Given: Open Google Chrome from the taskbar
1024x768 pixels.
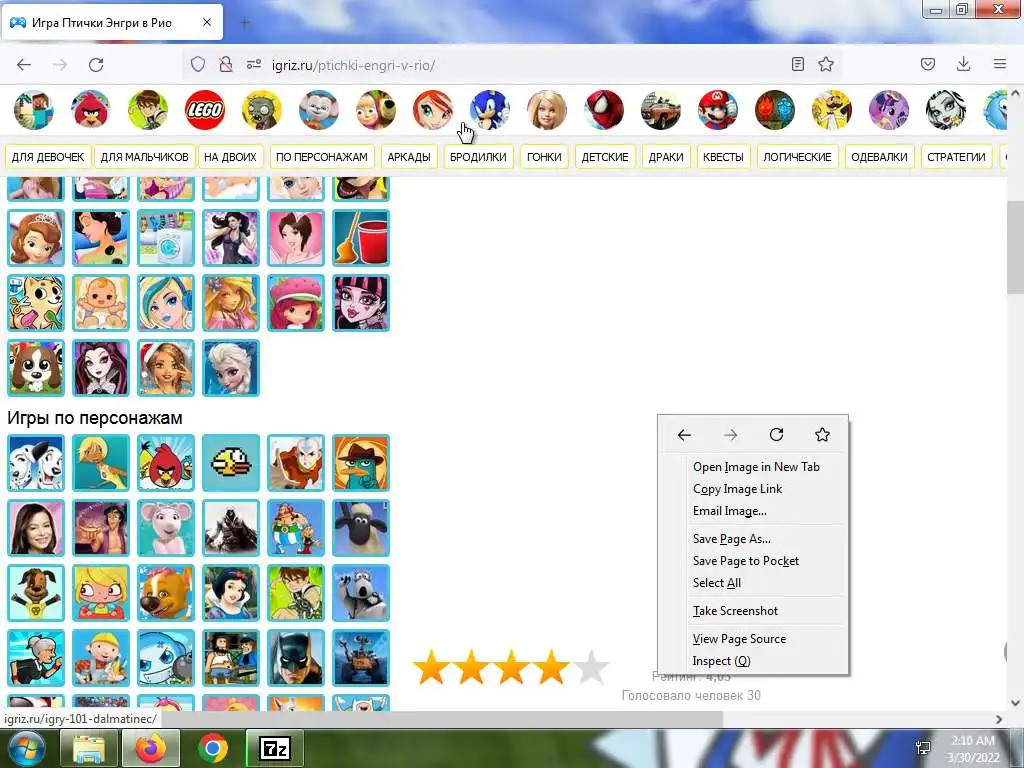Looking at the screenshot, I should tap(213, 748).
